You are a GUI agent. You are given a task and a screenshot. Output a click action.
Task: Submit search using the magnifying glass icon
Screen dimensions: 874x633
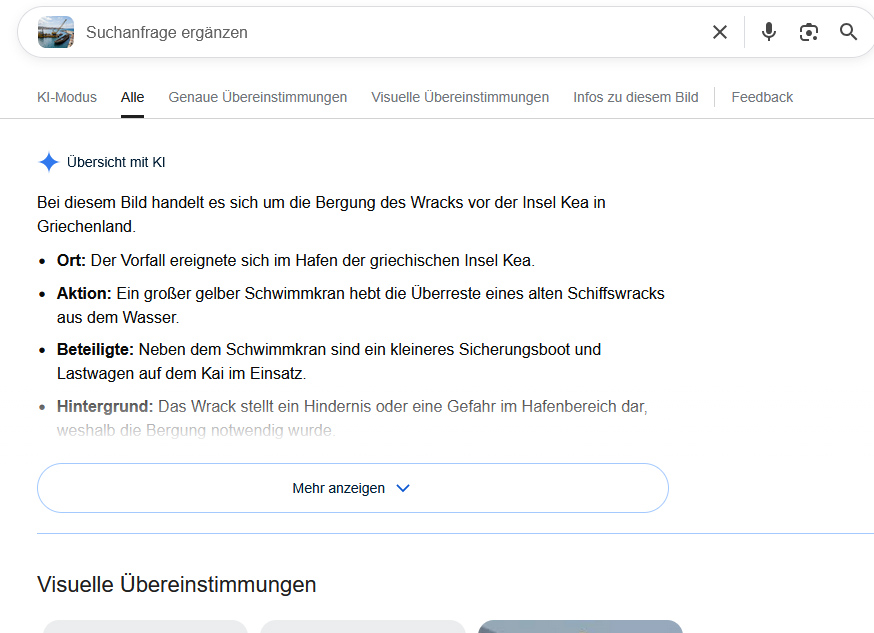[x=848, y=32]
